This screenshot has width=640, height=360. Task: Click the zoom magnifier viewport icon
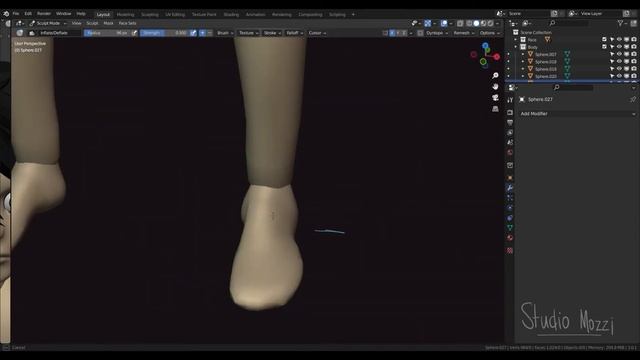[495, 76]
